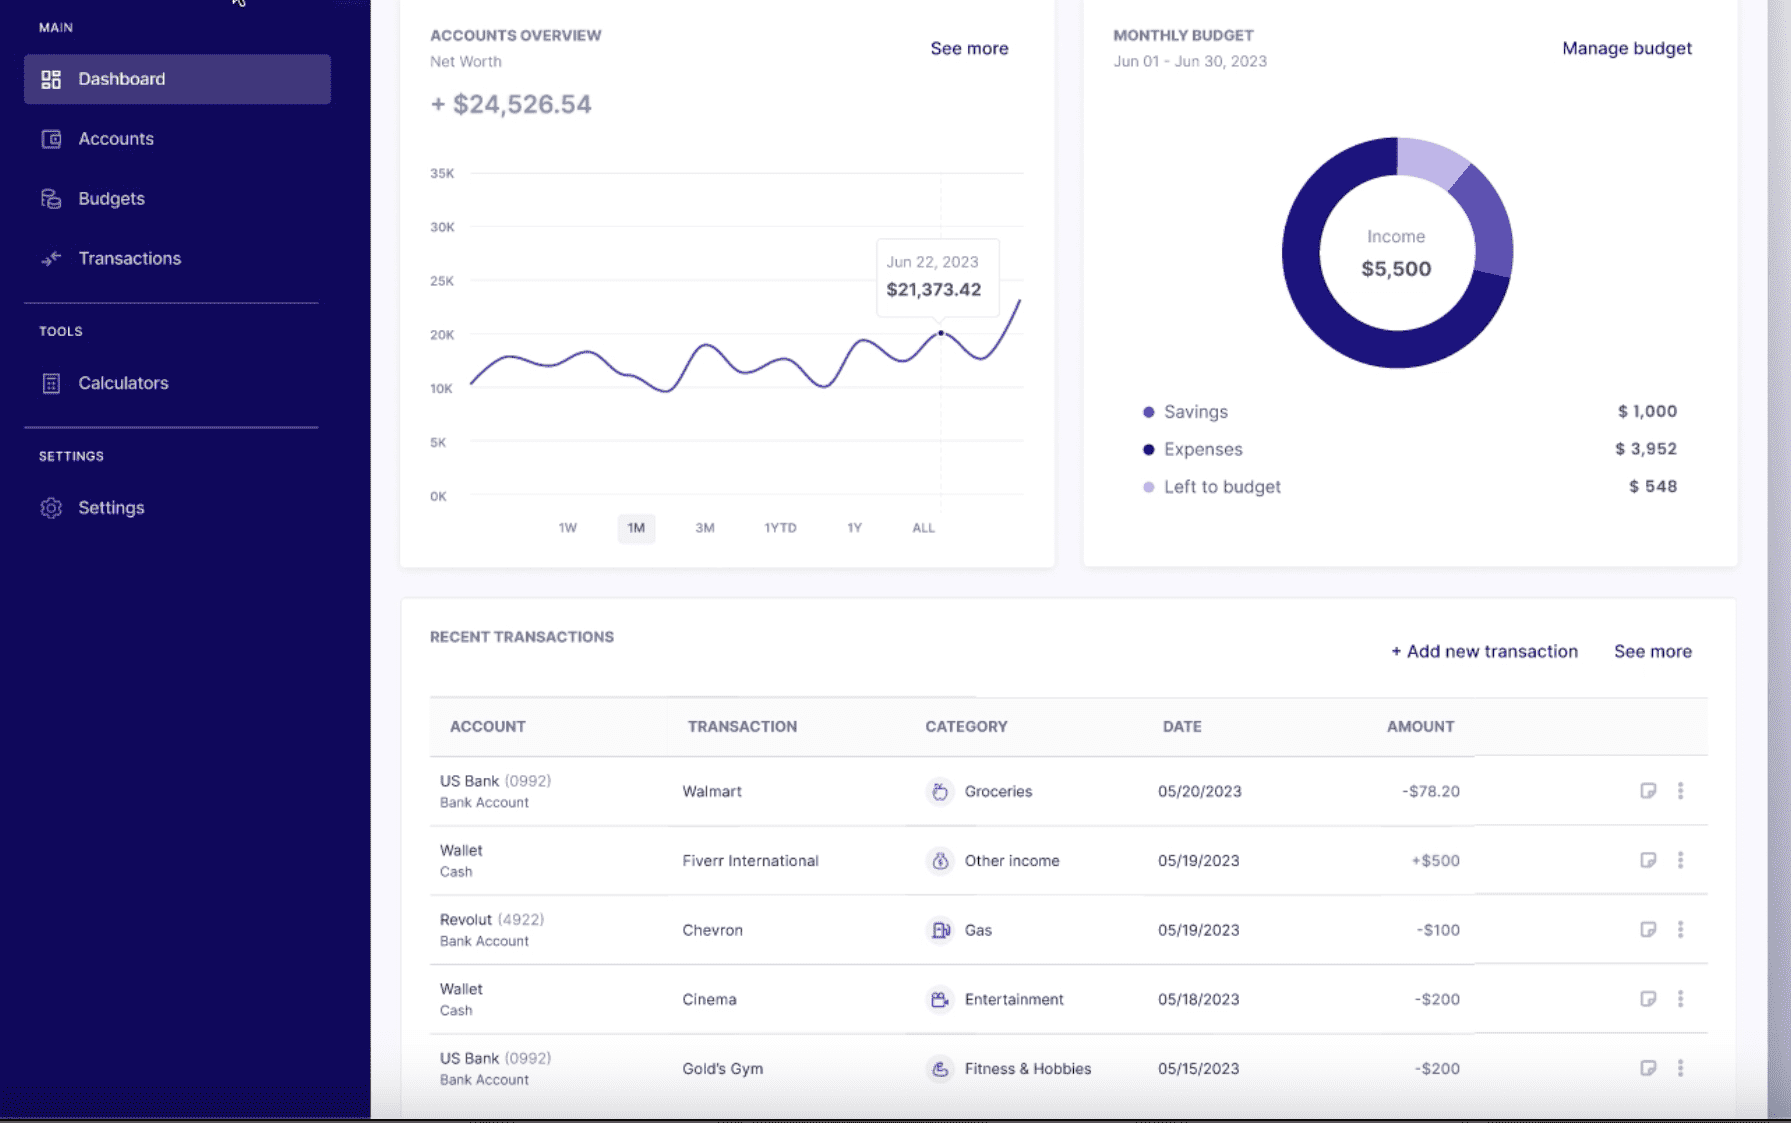
Task: Click the Fitness & Hobbies category icon
Action: pyautogui.click(x=940, y=1069)
